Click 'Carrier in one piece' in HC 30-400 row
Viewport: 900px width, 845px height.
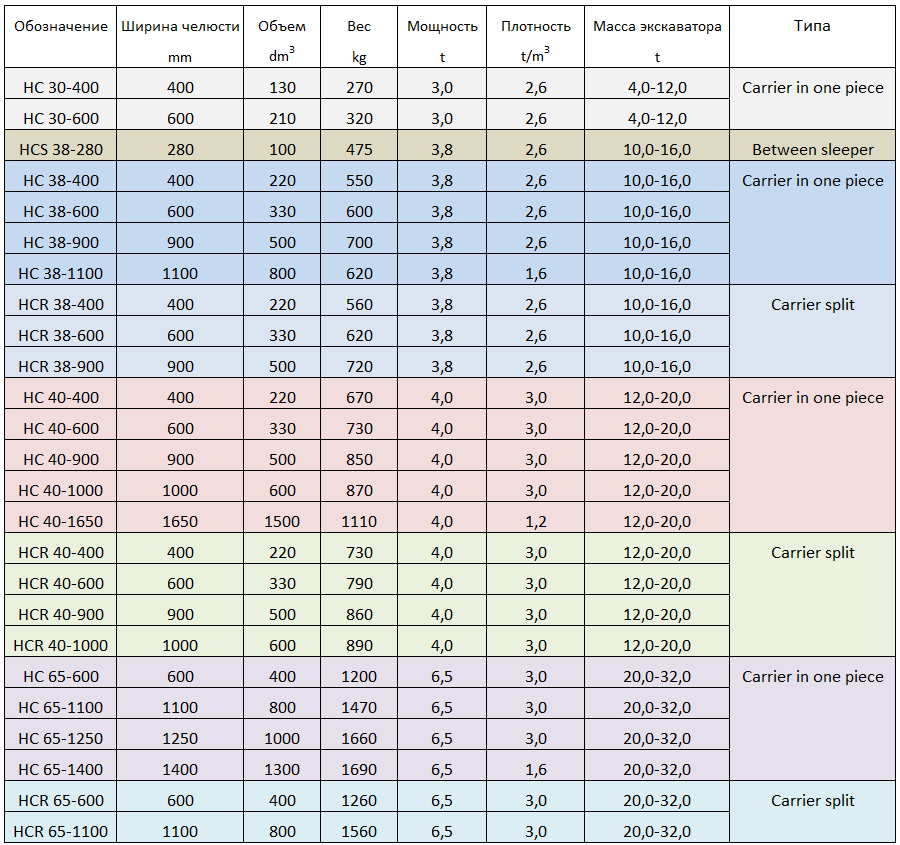point(813,87)
